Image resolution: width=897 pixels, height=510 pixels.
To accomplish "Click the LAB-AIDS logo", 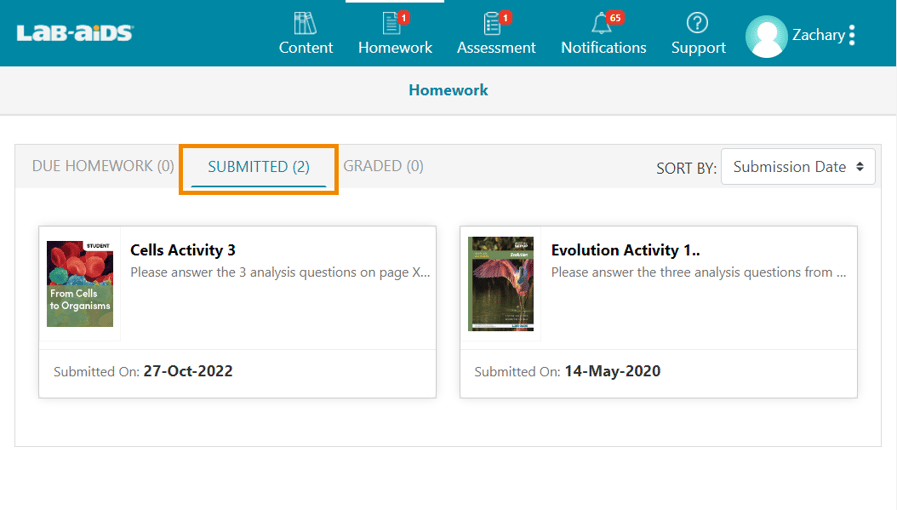I will coord(74,33).
